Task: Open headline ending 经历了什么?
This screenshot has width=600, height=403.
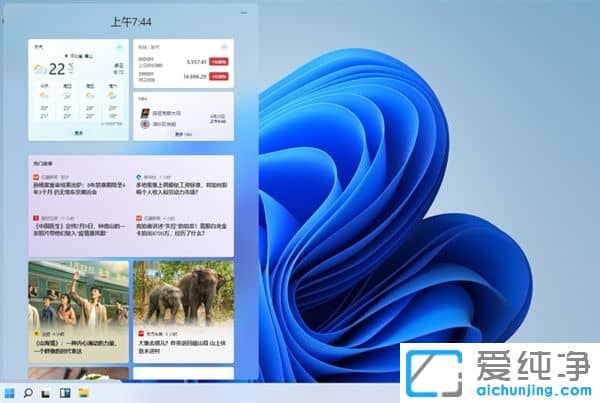Action: click(x=182, y=229)
